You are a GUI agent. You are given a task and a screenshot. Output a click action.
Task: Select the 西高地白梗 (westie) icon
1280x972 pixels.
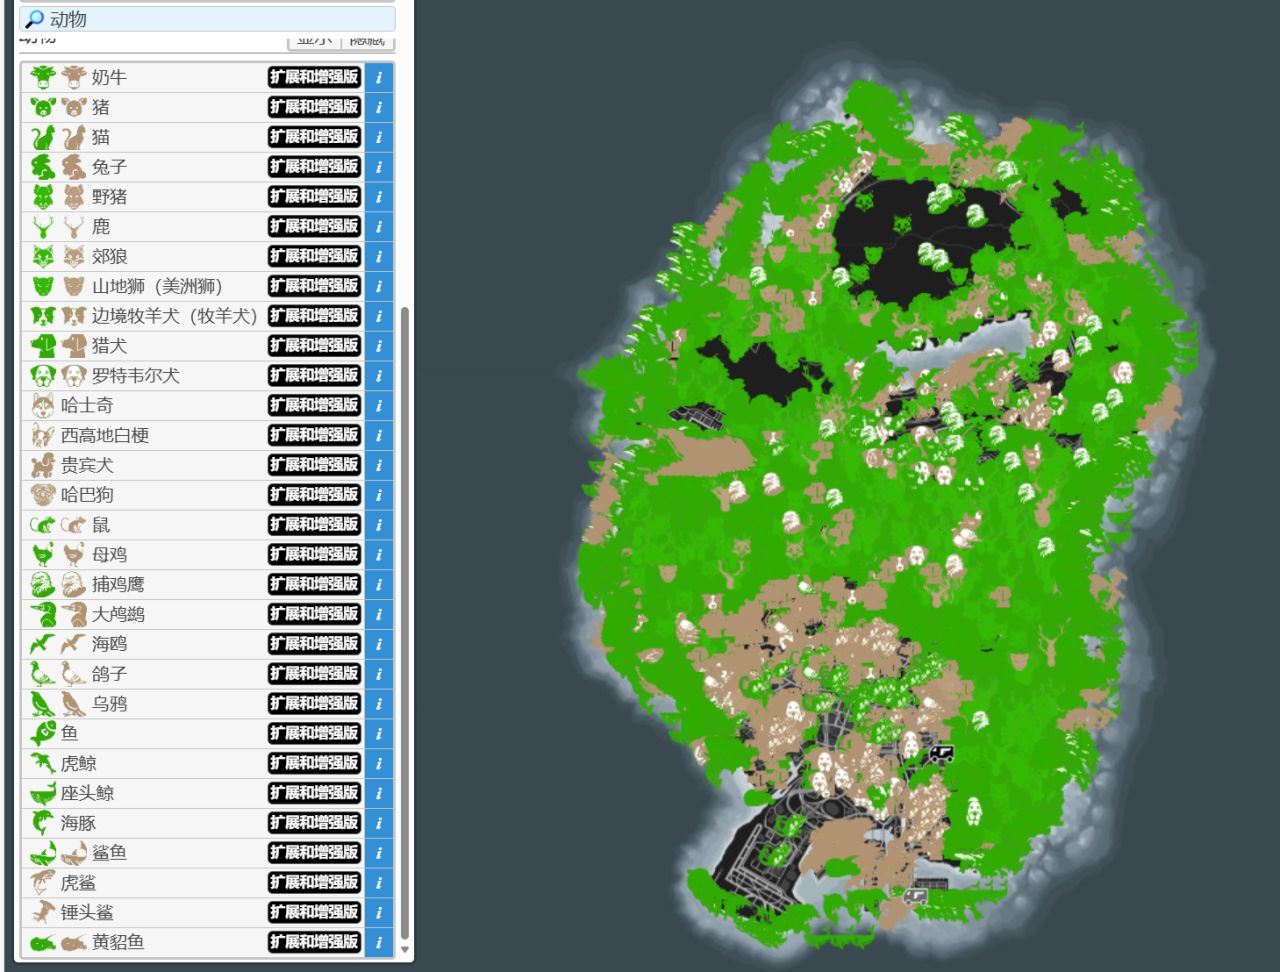42,436
